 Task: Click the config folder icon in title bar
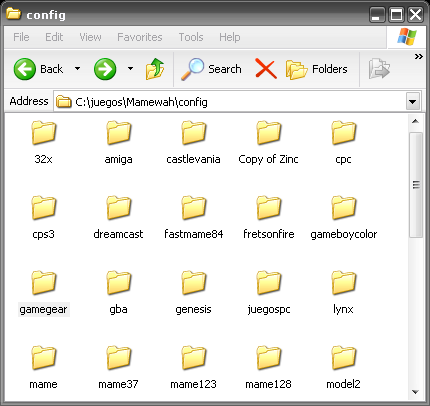click(x=14, y=14)
